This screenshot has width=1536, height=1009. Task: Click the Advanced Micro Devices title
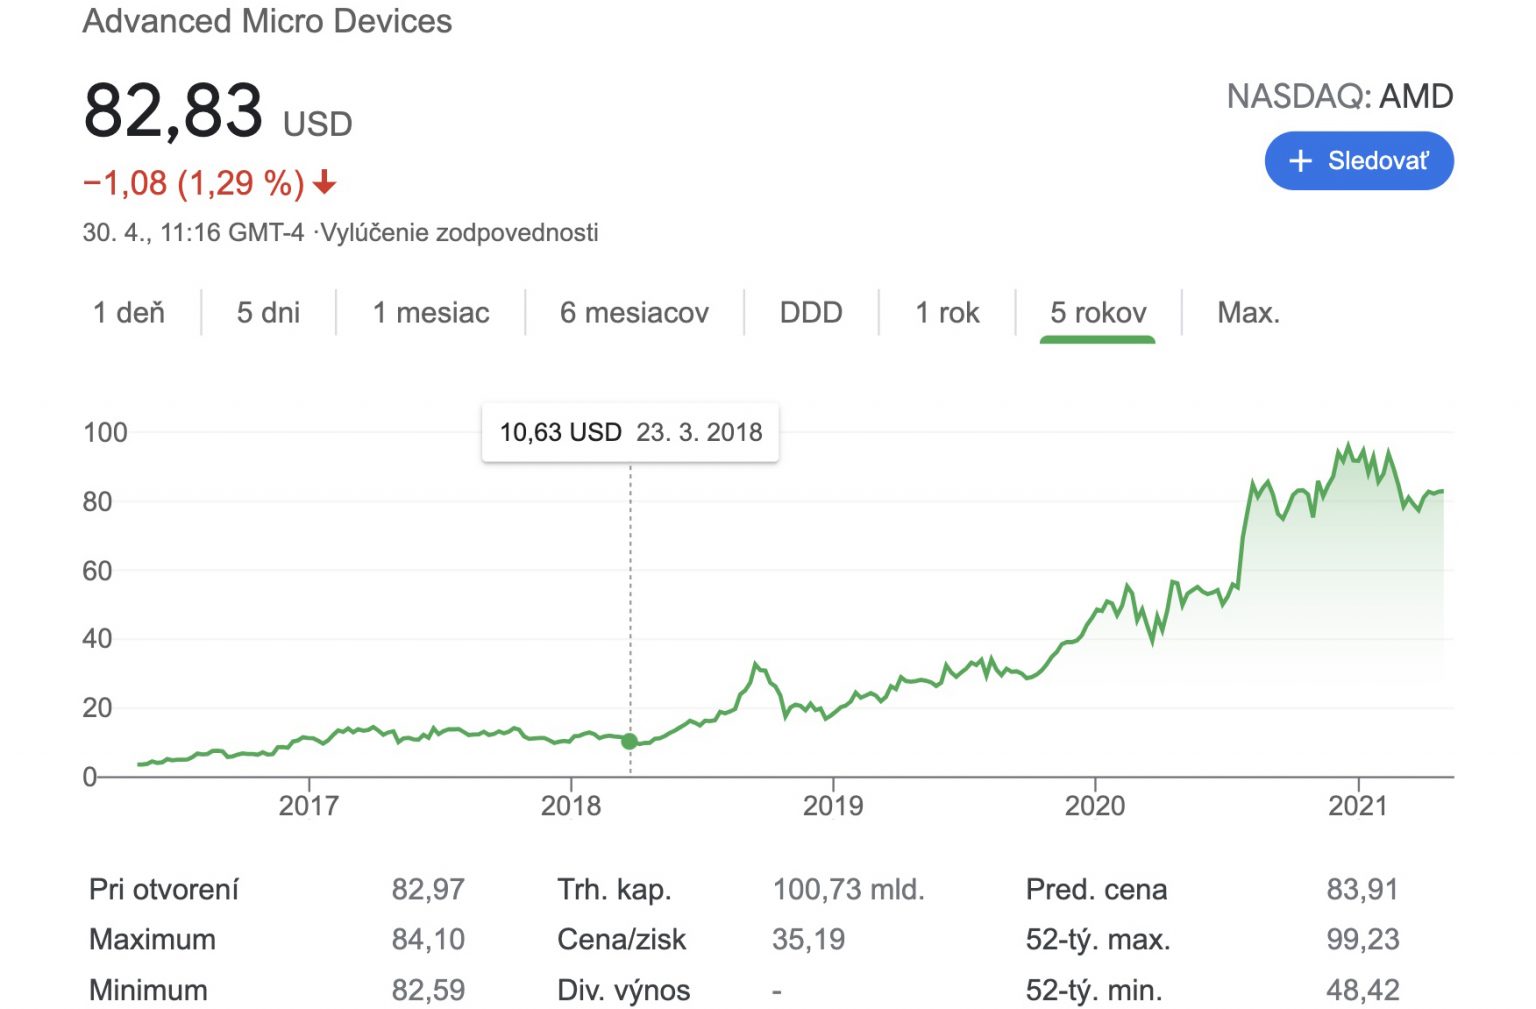tap(267, 21)
